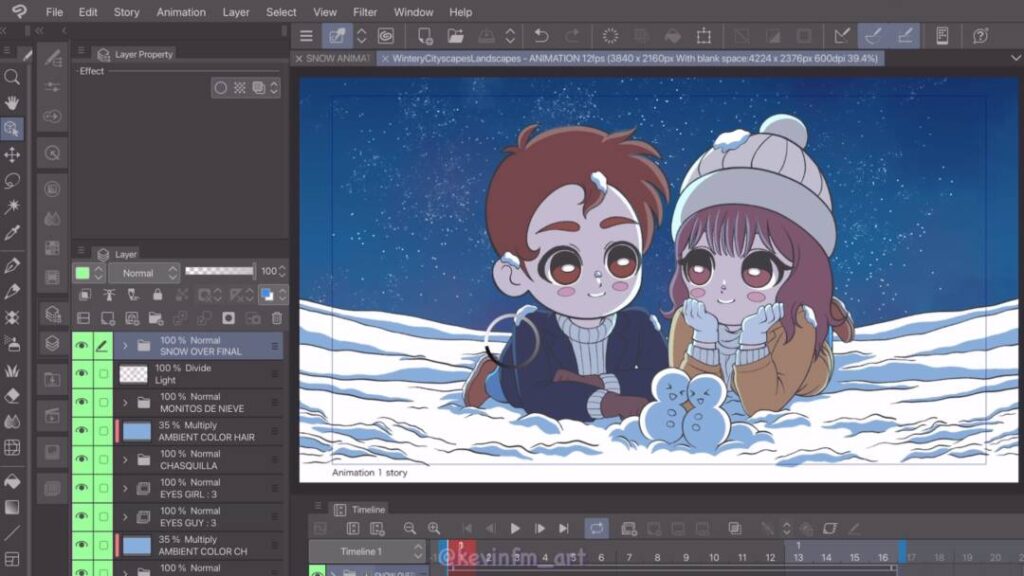
Task: Open the Filter menu
Action: point(365,12)
